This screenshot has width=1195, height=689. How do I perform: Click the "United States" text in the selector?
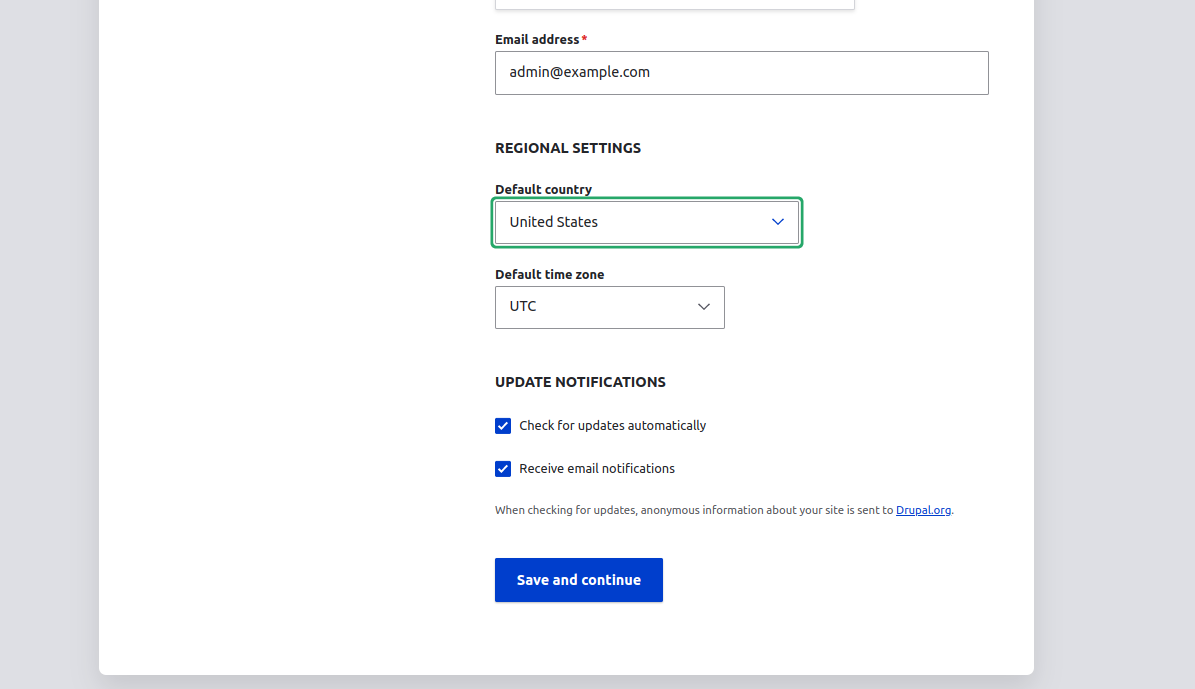coord(553,222)
